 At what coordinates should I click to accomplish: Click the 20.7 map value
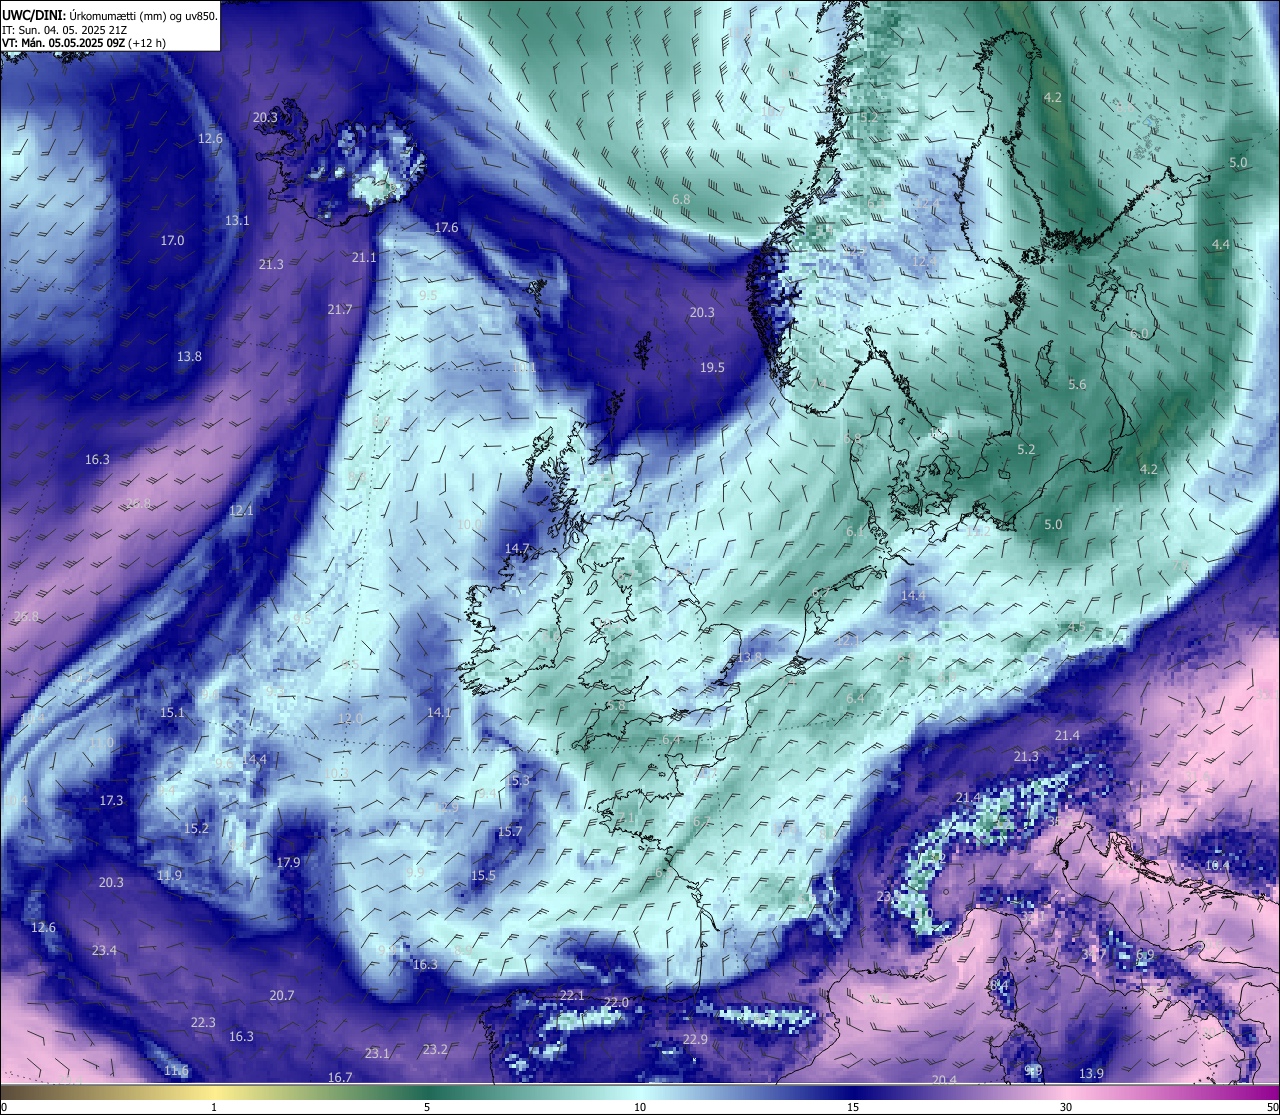(x=282, y=996)
